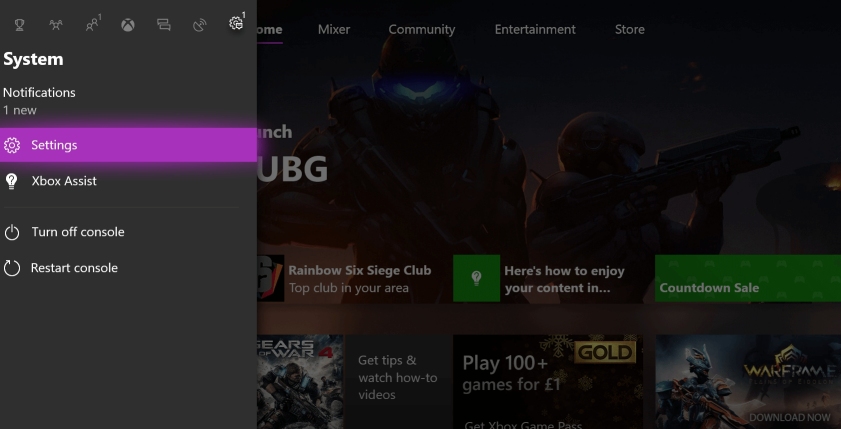Image resolution: width=841 pixels, height=429 pixels.
Task: Switch to the Mixer tab
Action: pyautogui.click(x=334, y=29)
